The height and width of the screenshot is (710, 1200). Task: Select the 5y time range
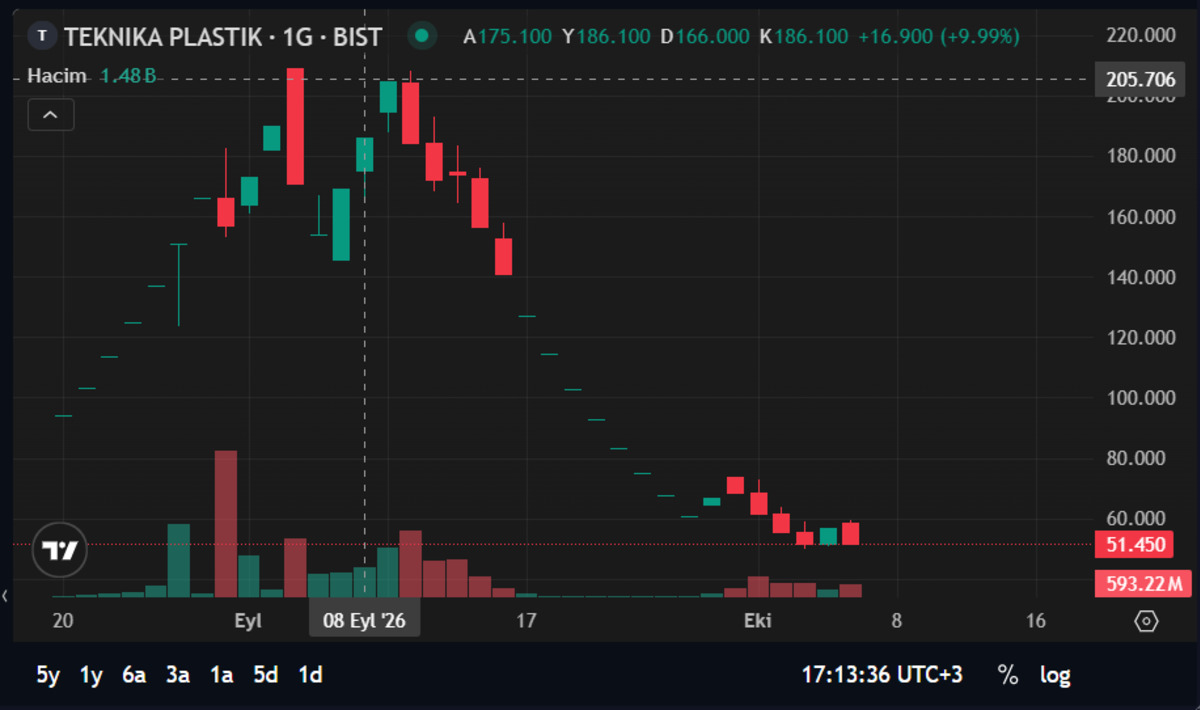(x=48, y=675)
